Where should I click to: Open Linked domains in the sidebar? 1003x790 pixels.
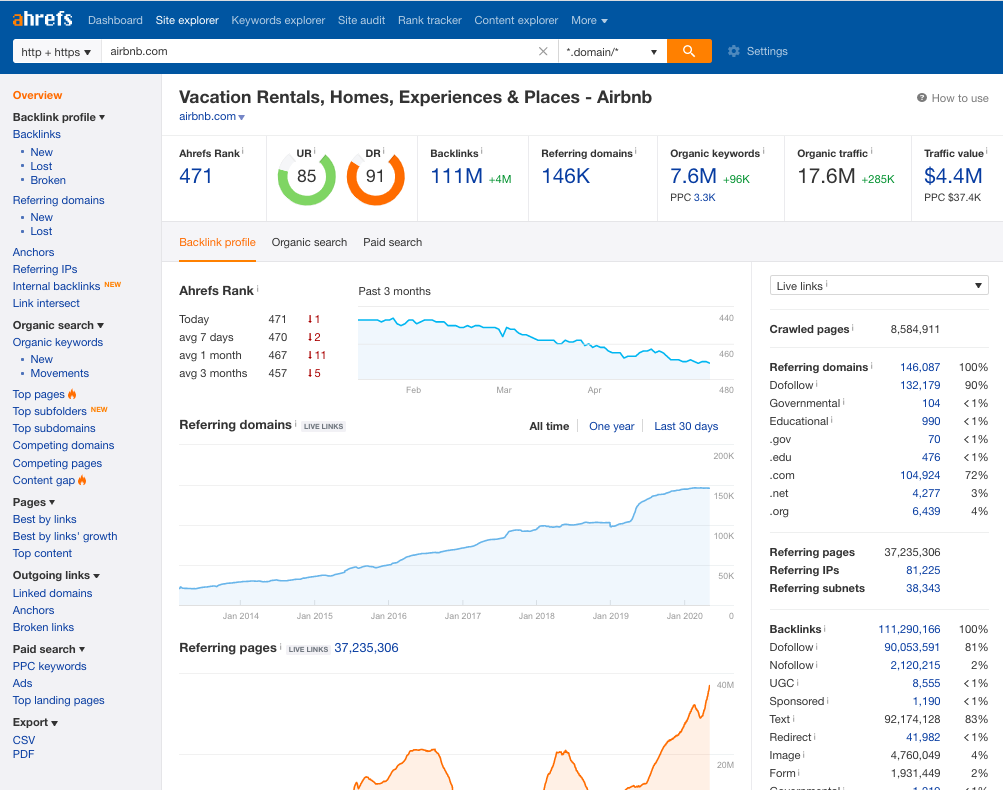(x=52, y=593)
